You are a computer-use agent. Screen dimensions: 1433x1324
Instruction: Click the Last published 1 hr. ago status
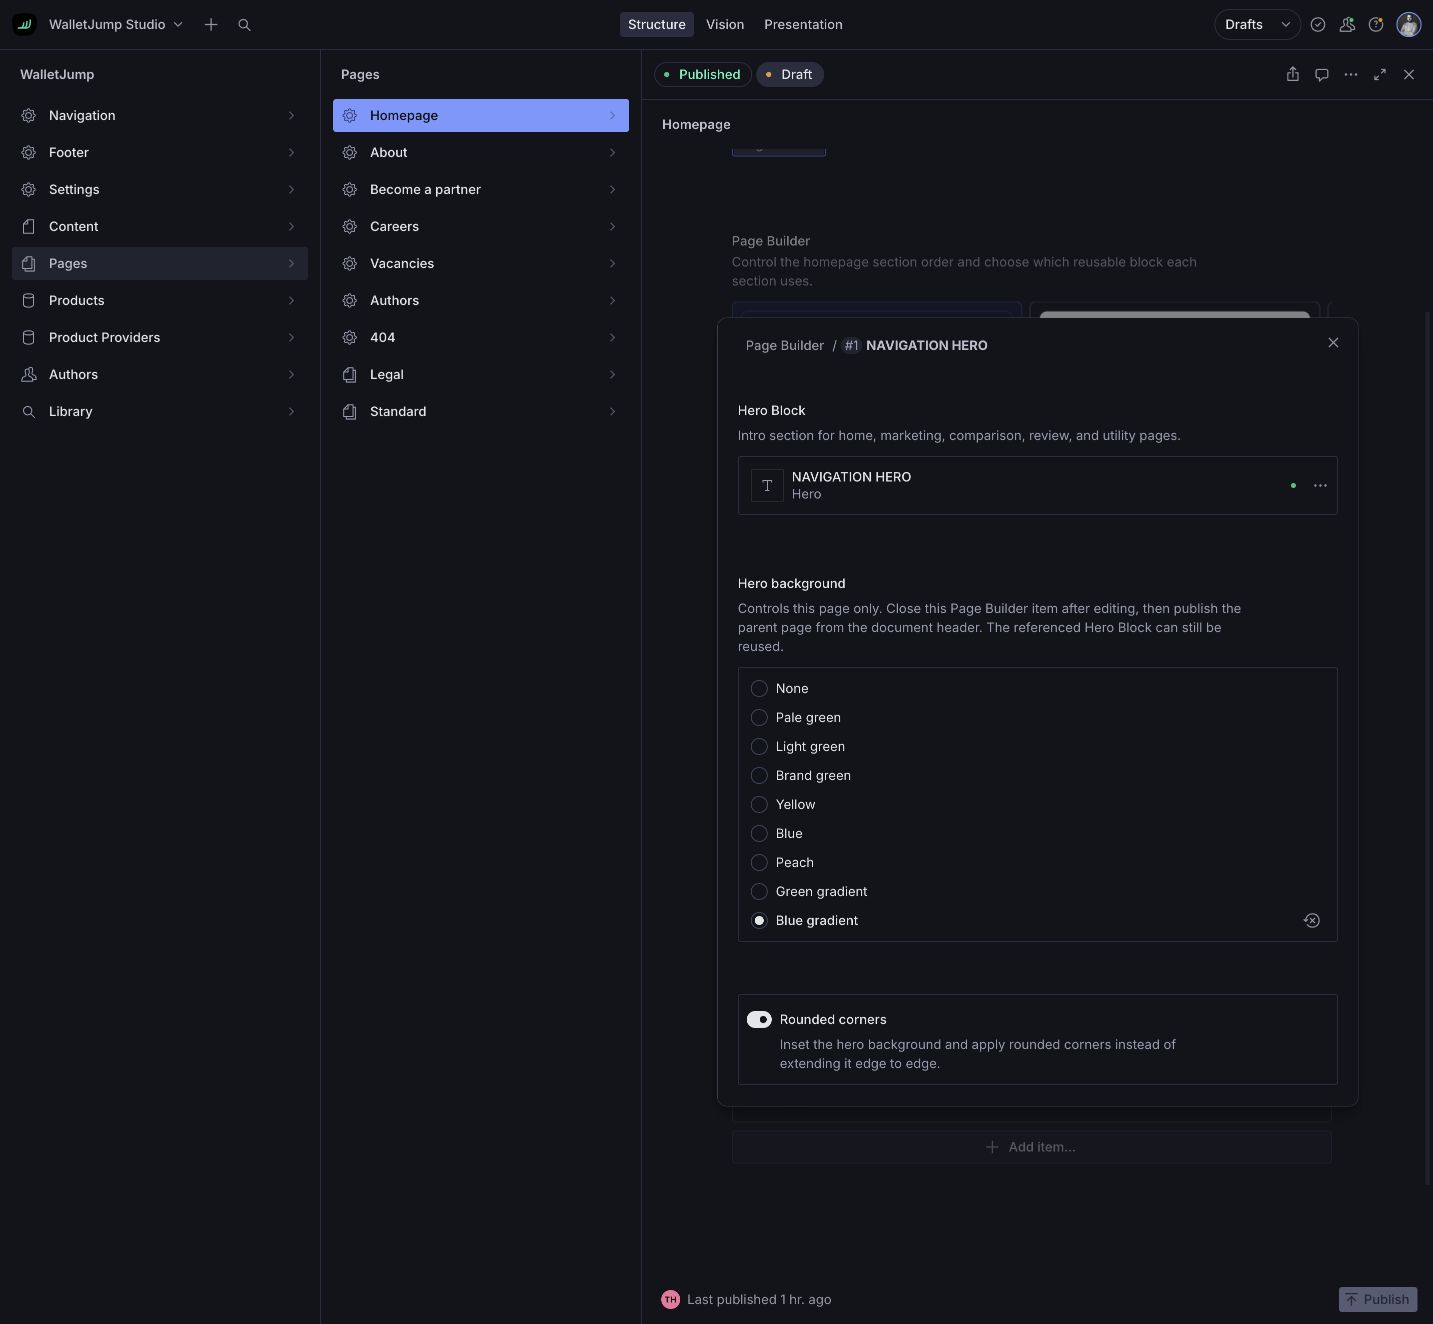(759, 1299)
